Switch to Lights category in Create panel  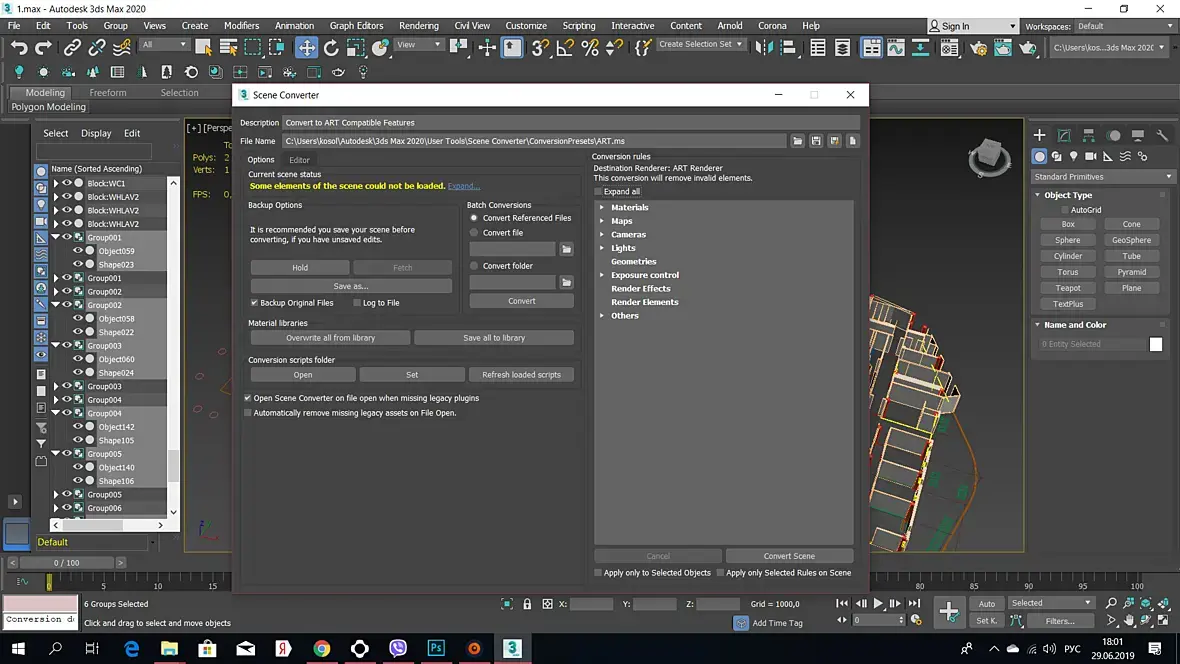(x=1074, y=157)
